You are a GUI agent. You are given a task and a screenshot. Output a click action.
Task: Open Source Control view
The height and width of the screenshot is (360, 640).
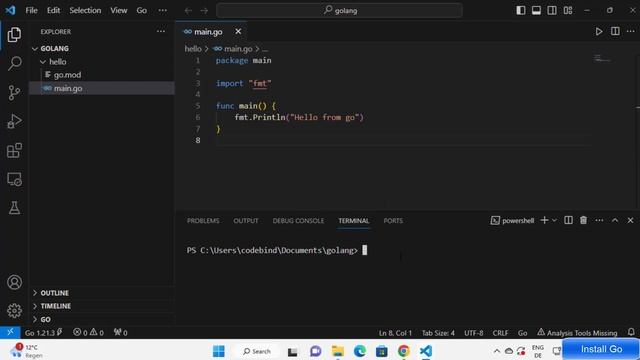(14, 93)
